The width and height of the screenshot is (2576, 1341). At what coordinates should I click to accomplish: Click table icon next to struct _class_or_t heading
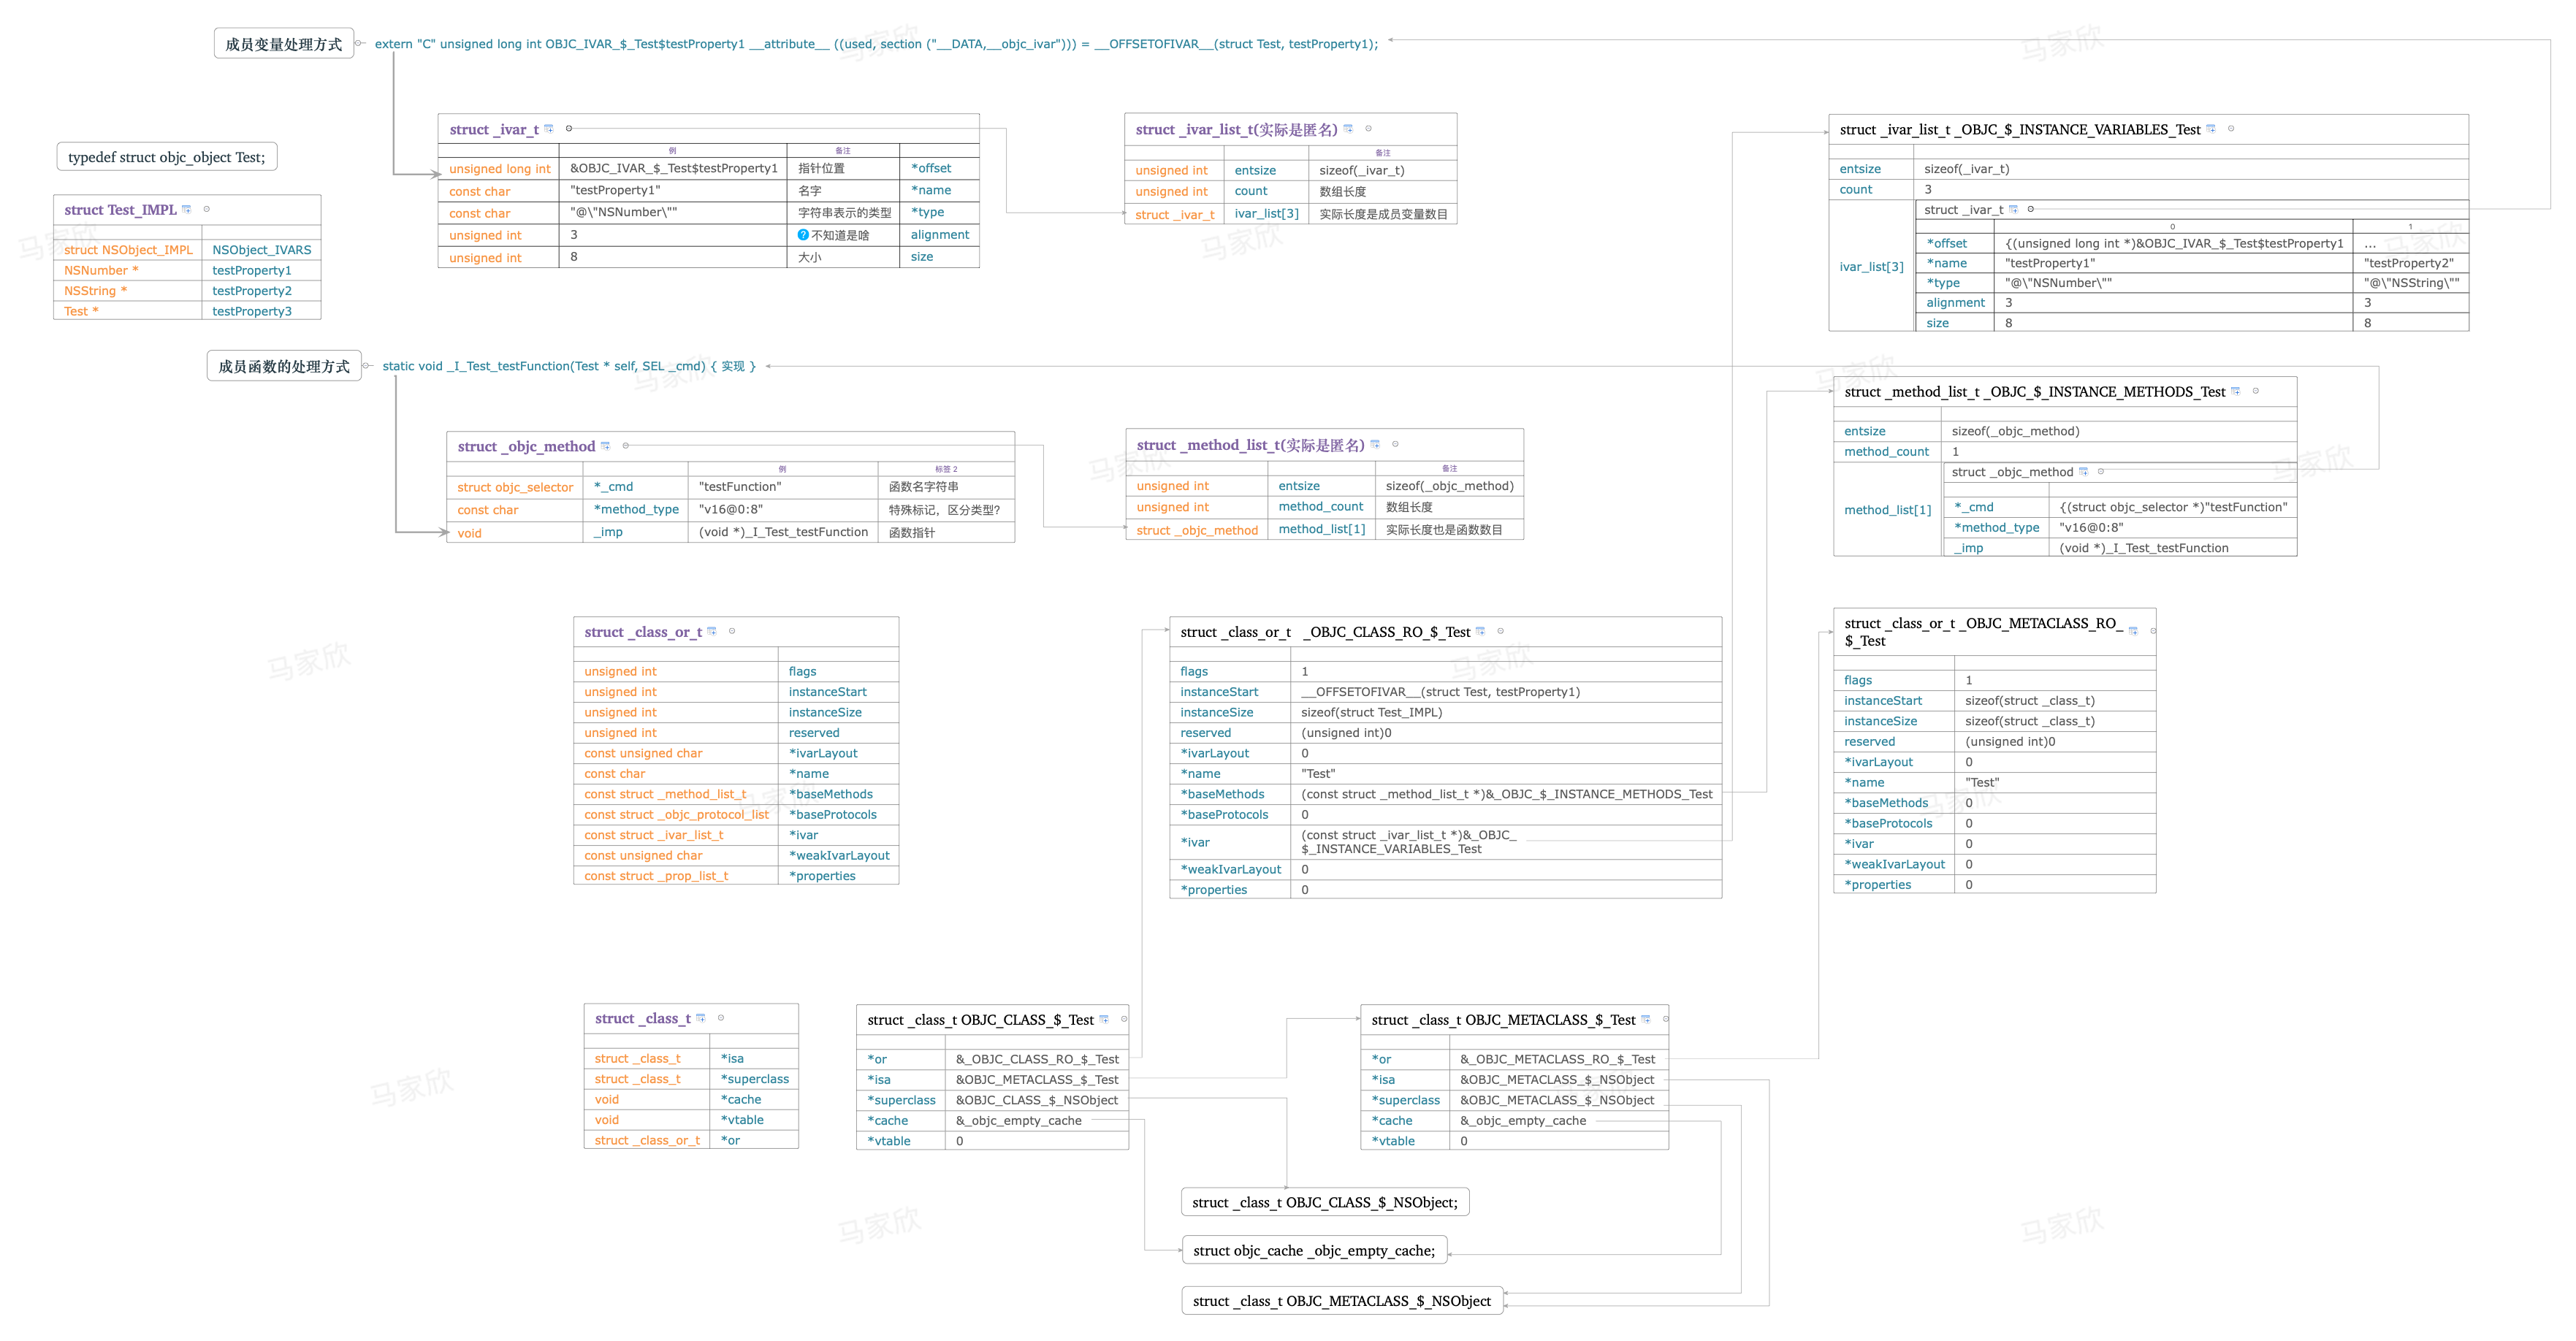point(712,631)
